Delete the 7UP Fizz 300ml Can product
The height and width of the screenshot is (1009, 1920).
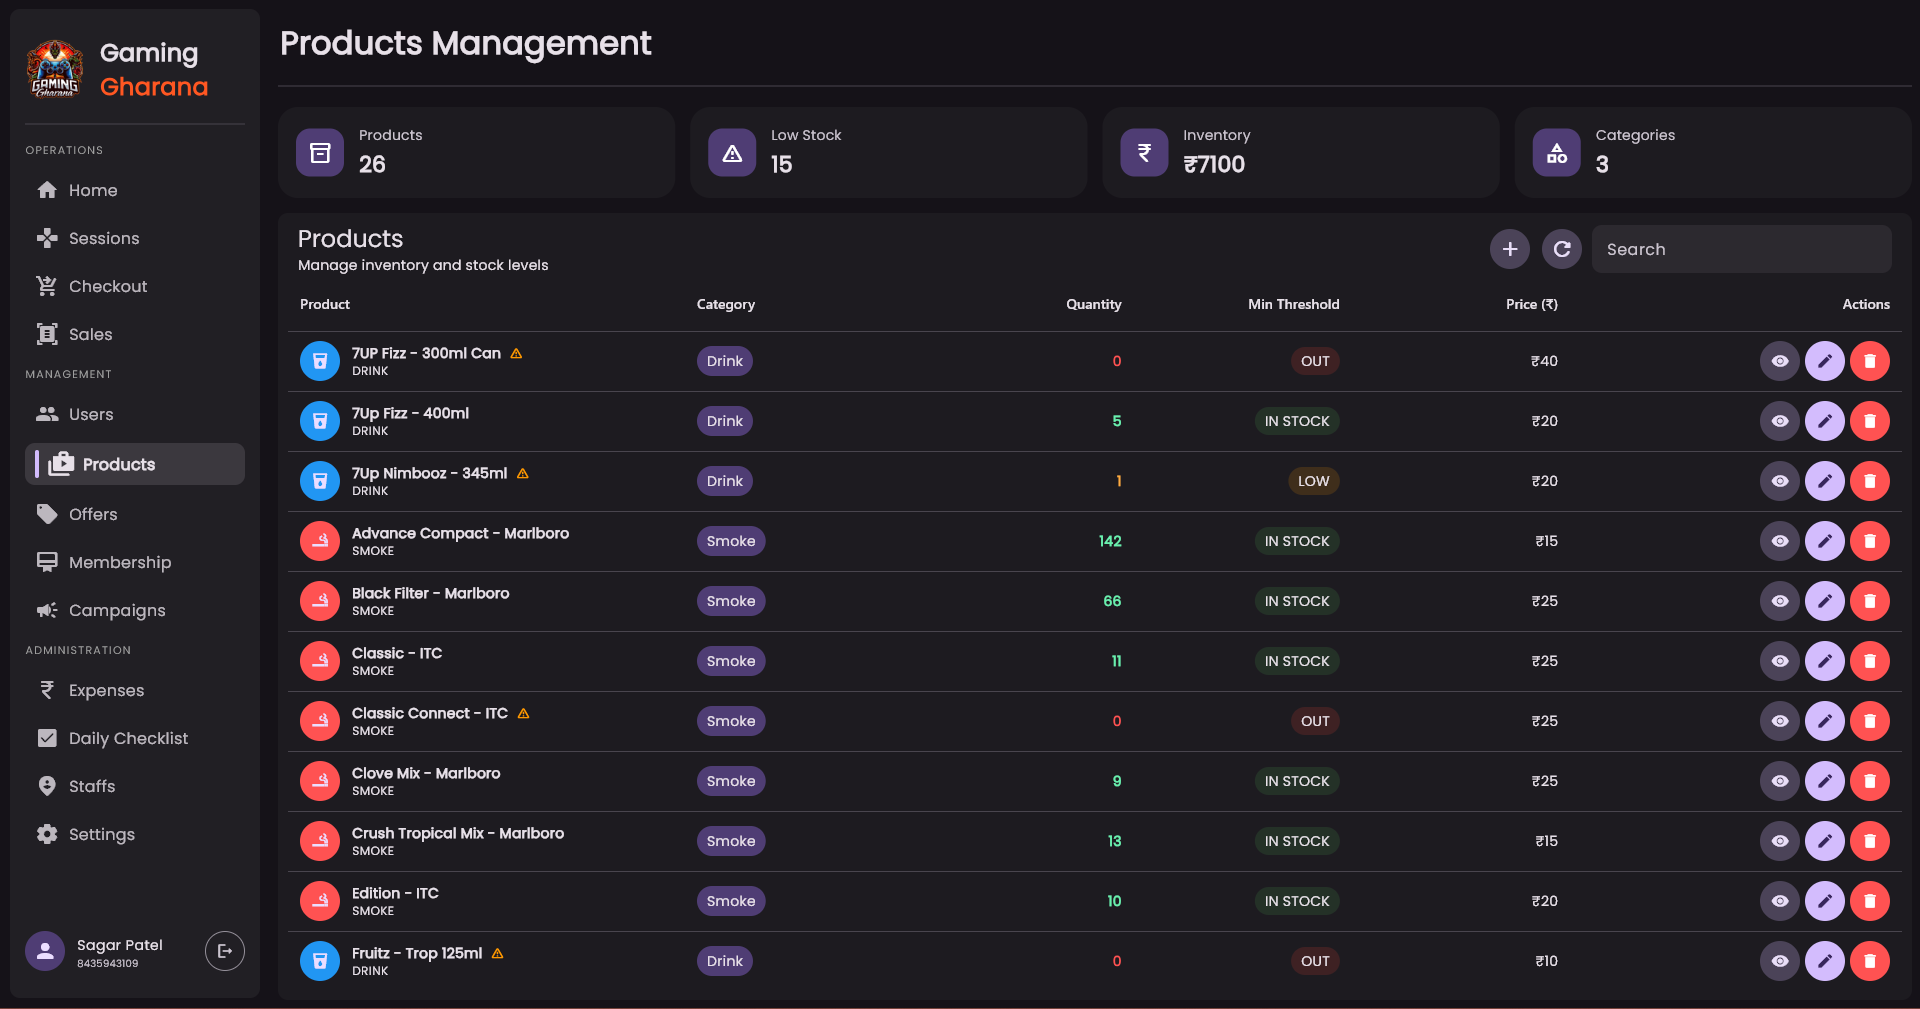click(1869, 361)
